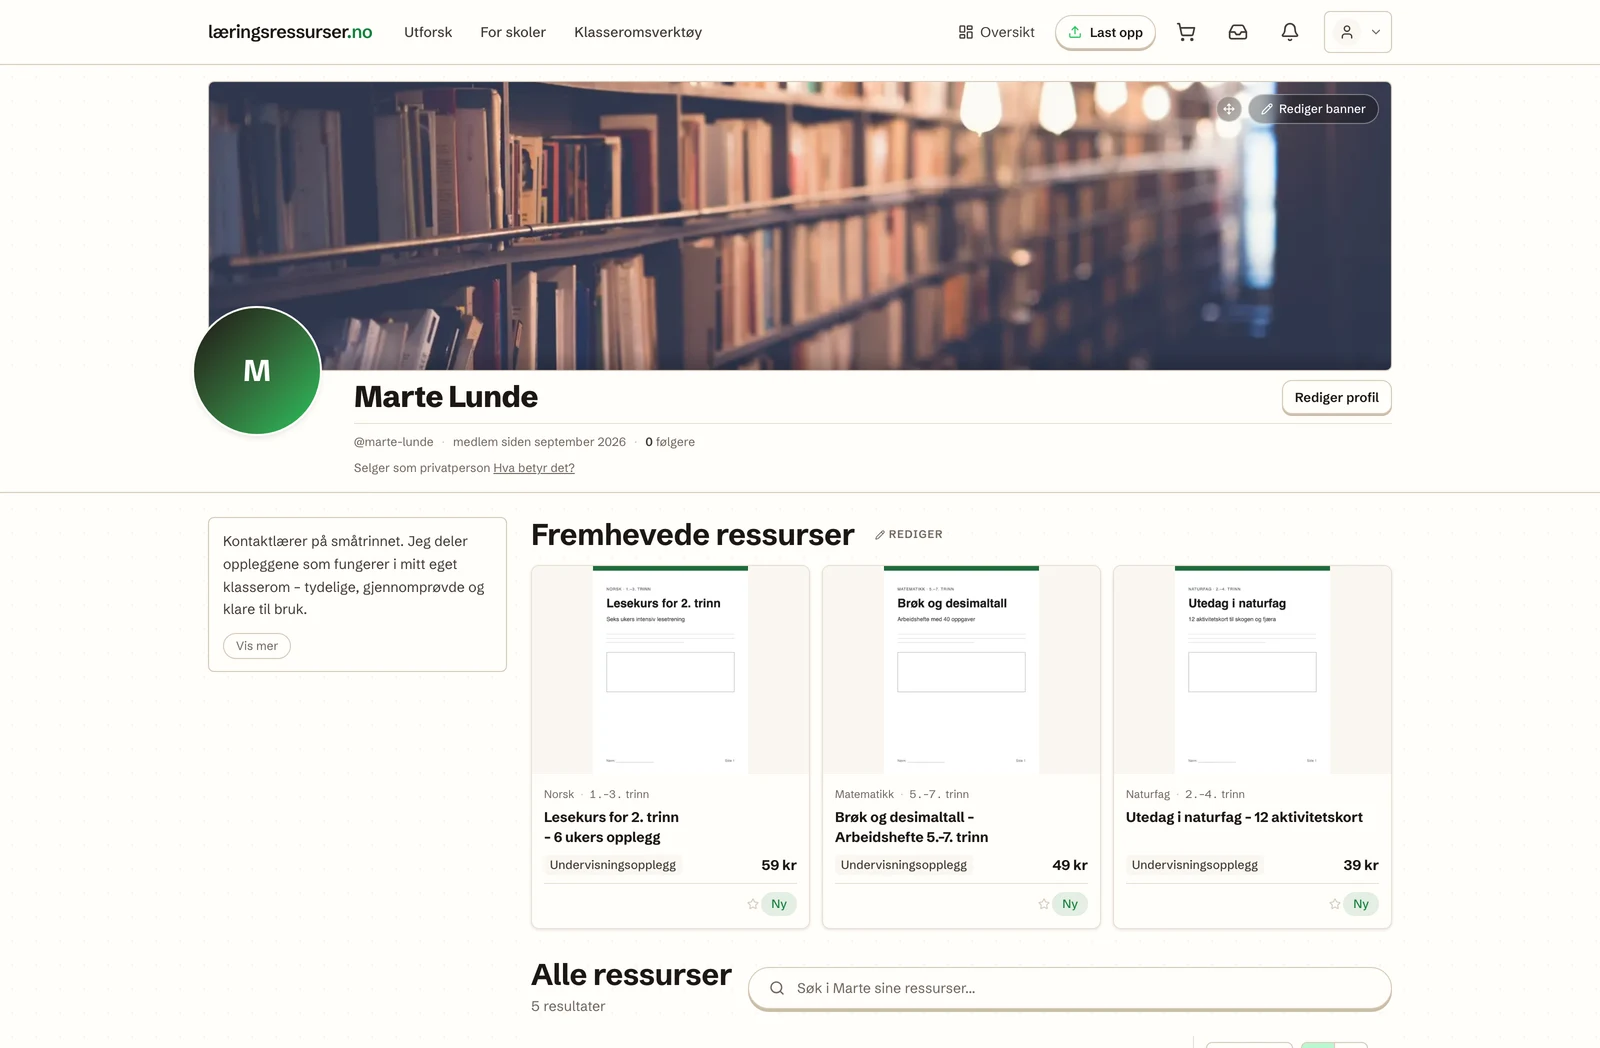Click Undervisningsopplegg tag on the Utedag card
The height and width of the screenshot is (1048, 1600).
(1195, 865)
